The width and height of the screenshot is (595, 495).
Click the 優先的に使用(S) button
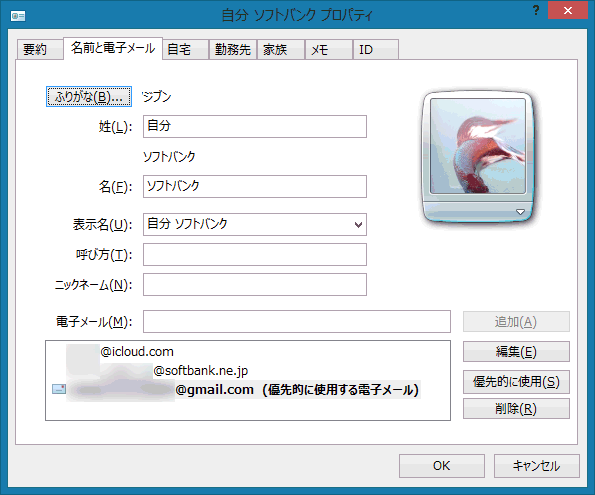(x=516, y=381)
